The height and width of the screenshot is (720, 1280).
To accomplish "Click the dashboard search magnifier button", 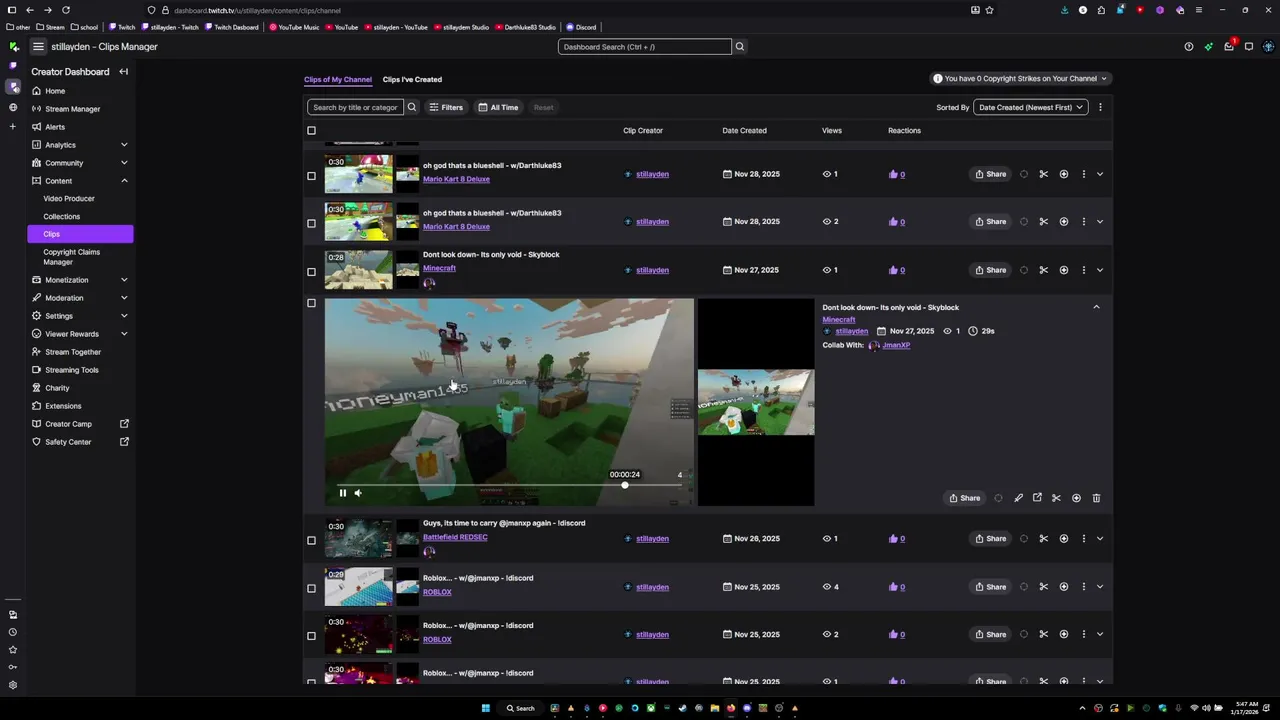I will (x=740, y=47).
